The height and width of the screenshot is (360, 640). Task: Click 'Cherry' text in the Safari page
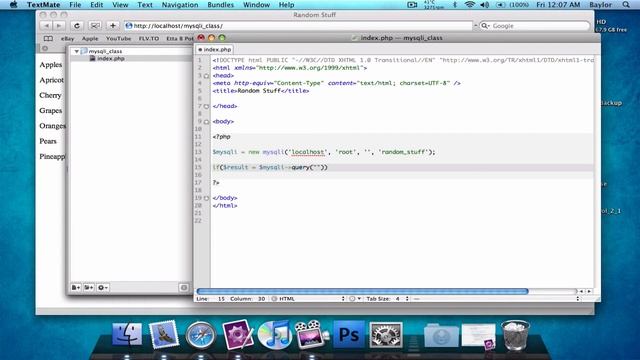[x=50, y=95]
